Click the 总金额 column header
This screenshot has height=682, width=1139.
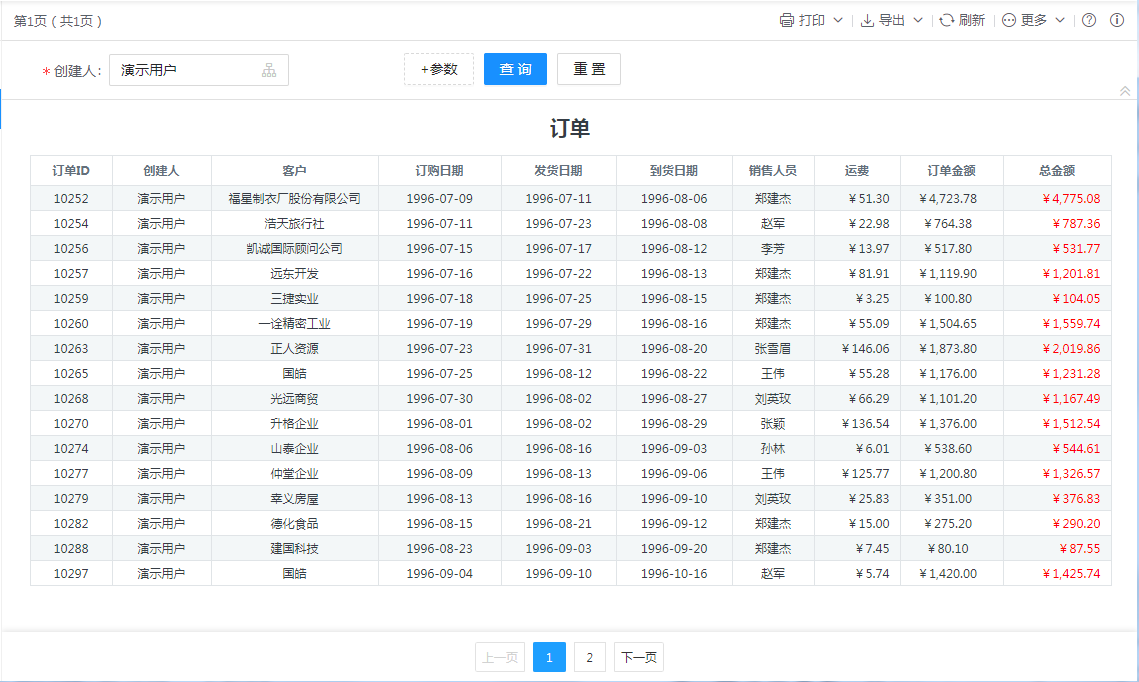(x=1057, y=171)
